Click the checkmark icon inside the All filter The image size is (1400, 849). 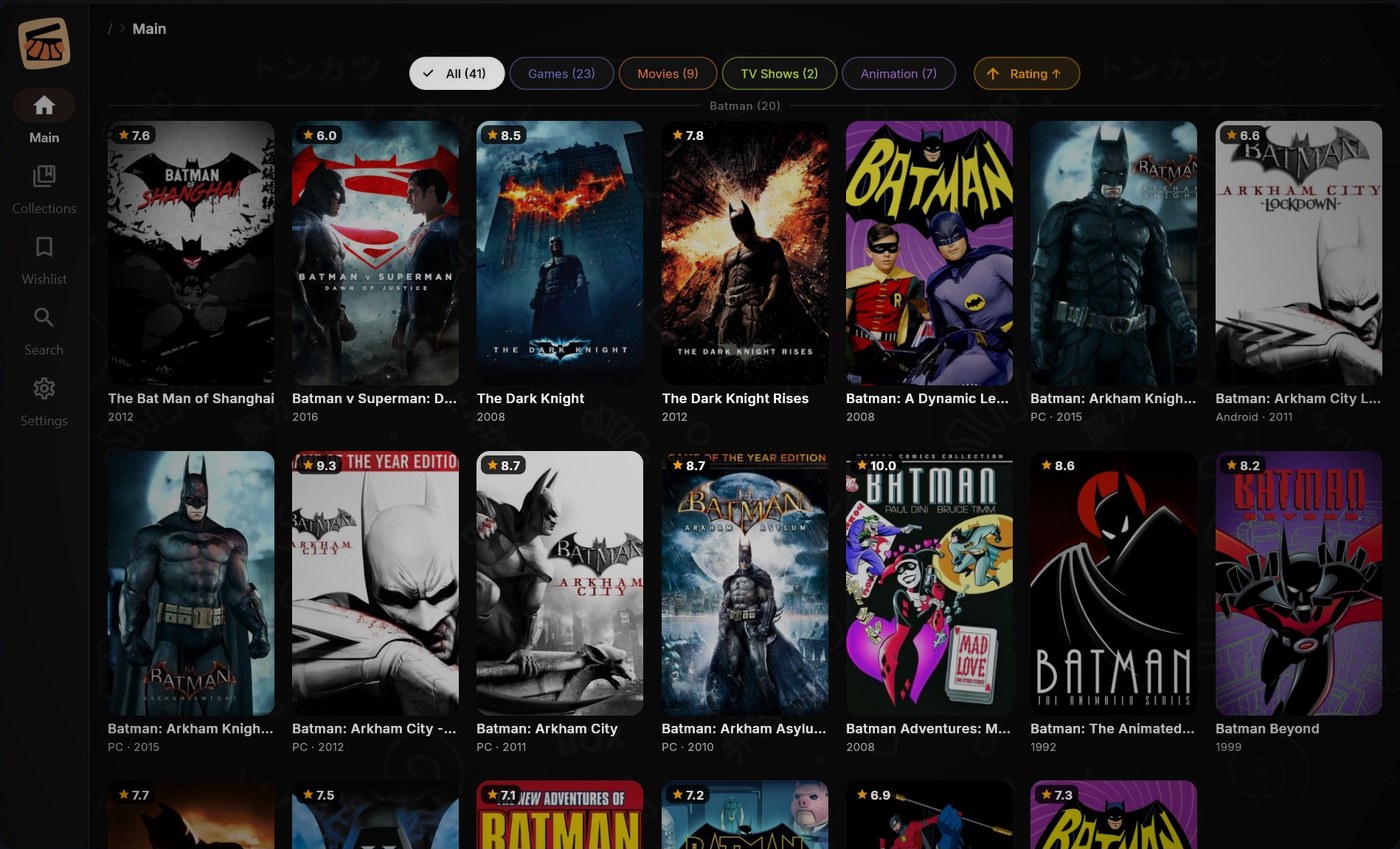[428, 73]
